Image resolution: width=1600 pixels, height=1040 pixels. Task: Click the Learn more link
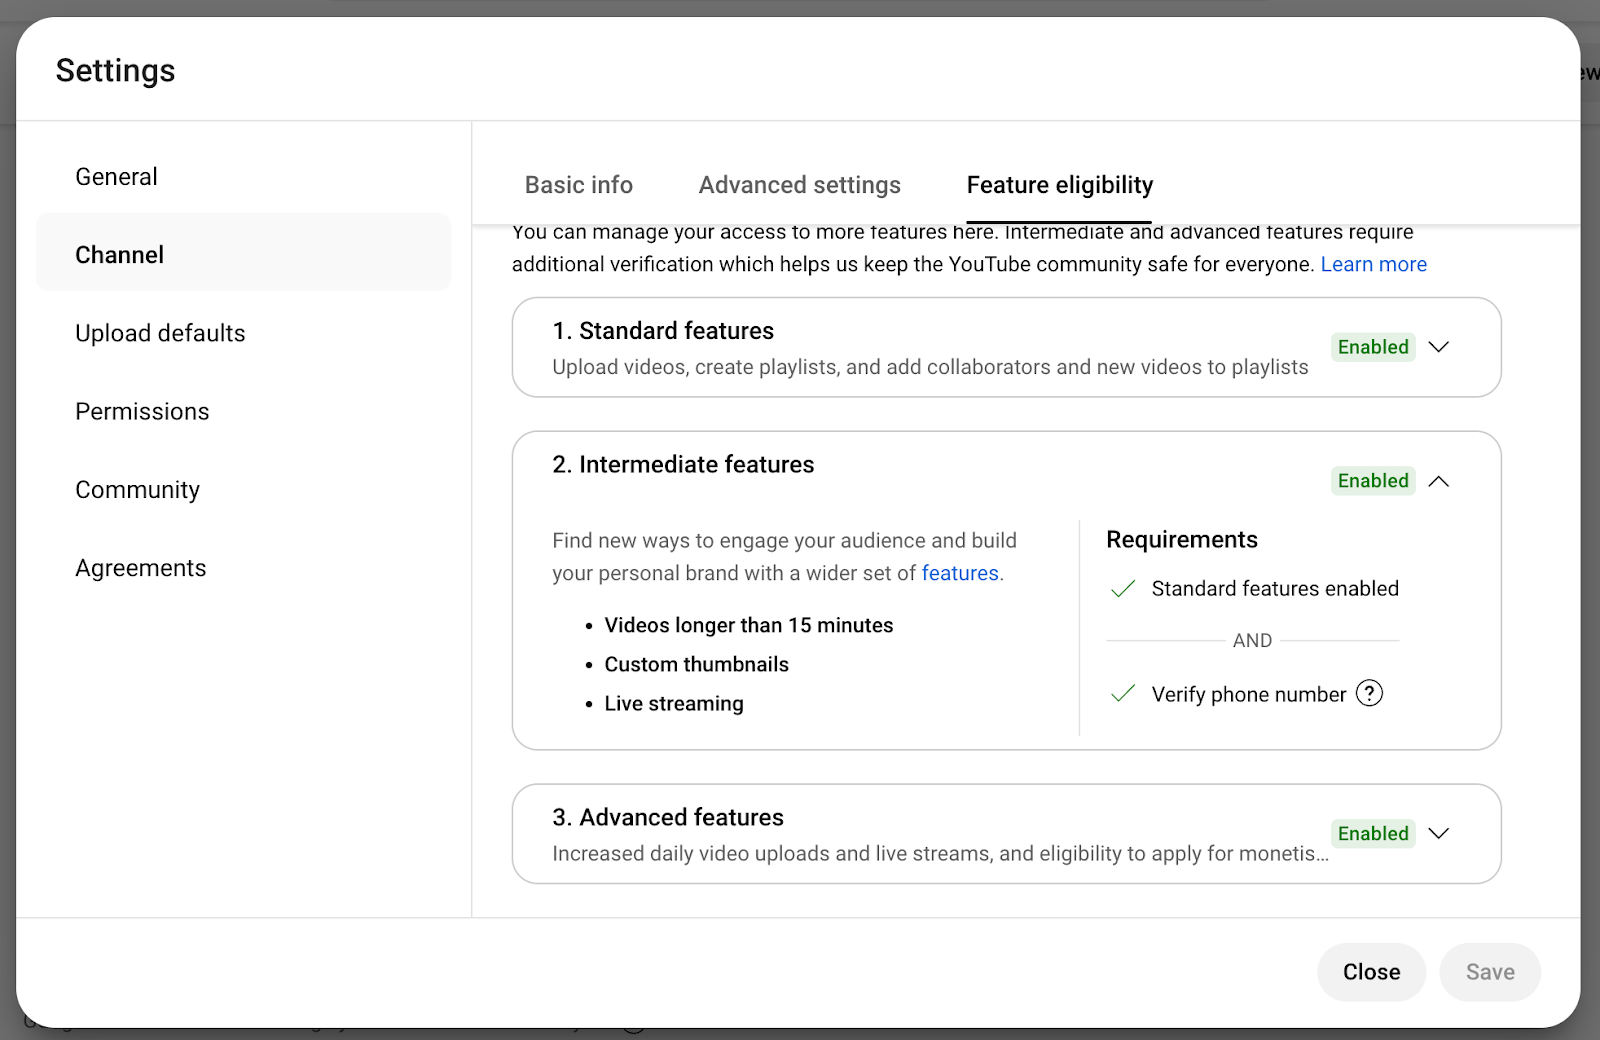(1373, 264)
